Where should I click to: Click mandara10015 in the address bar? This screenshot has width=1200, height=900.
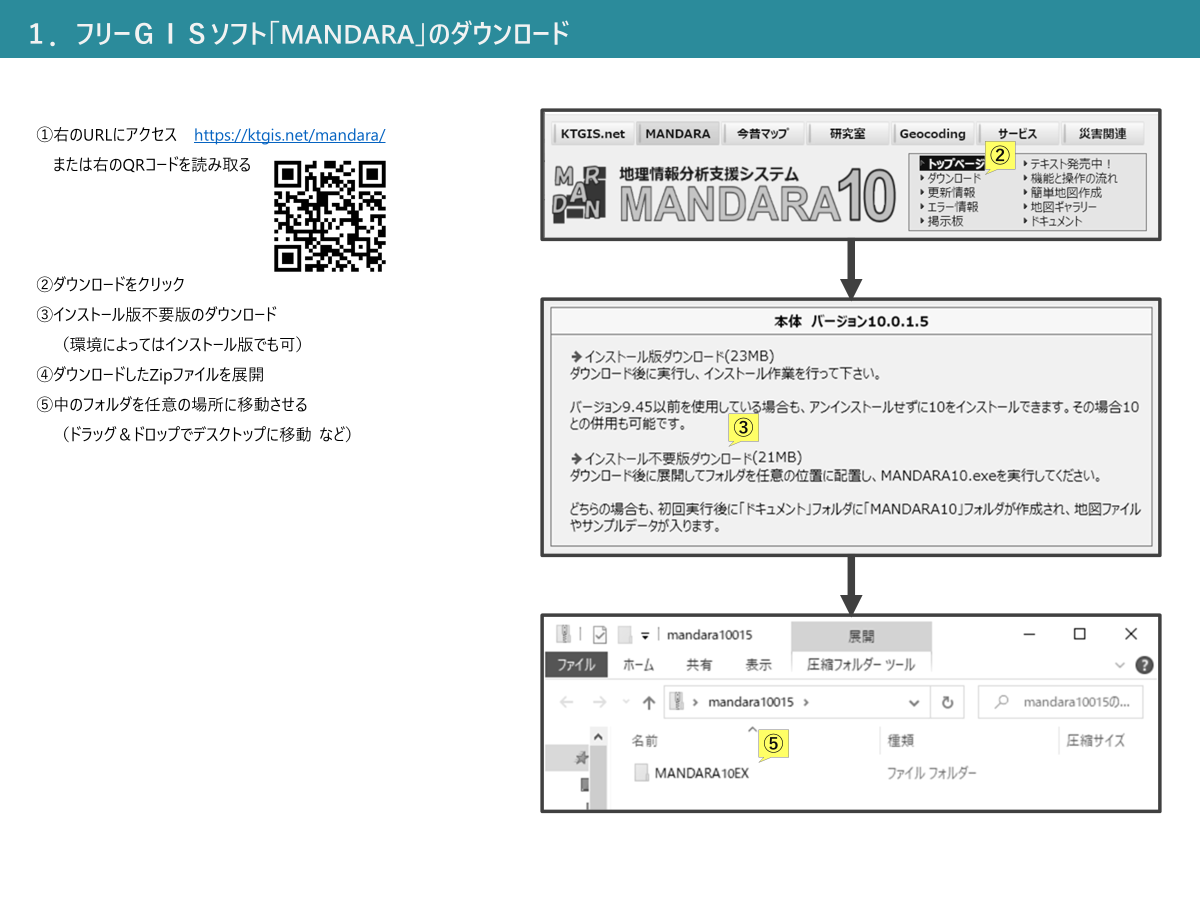pos(750,702)
